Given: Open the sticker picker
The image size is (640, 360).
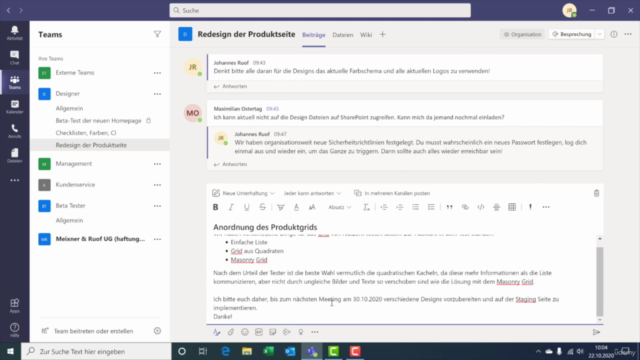Looking at the screenshot, I should [273, 332].
